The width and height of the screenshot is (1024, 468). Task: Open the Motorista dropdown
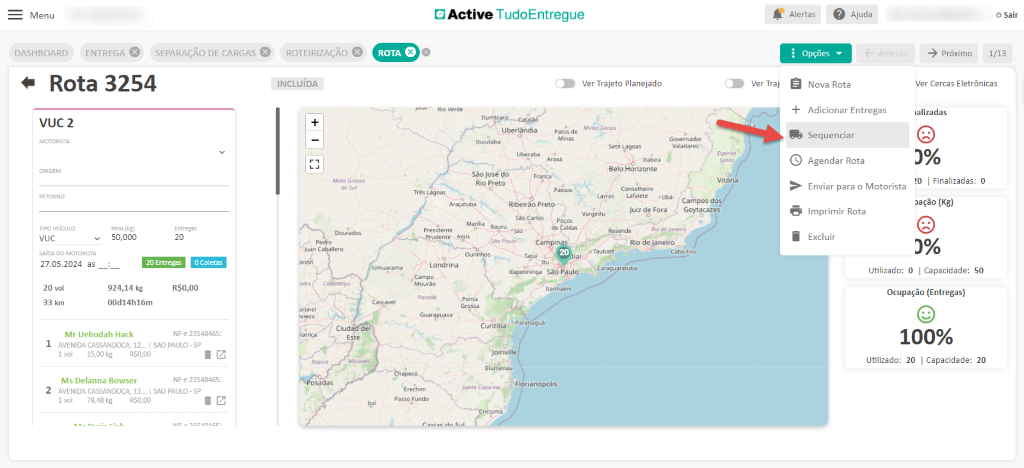pos(134,152)
